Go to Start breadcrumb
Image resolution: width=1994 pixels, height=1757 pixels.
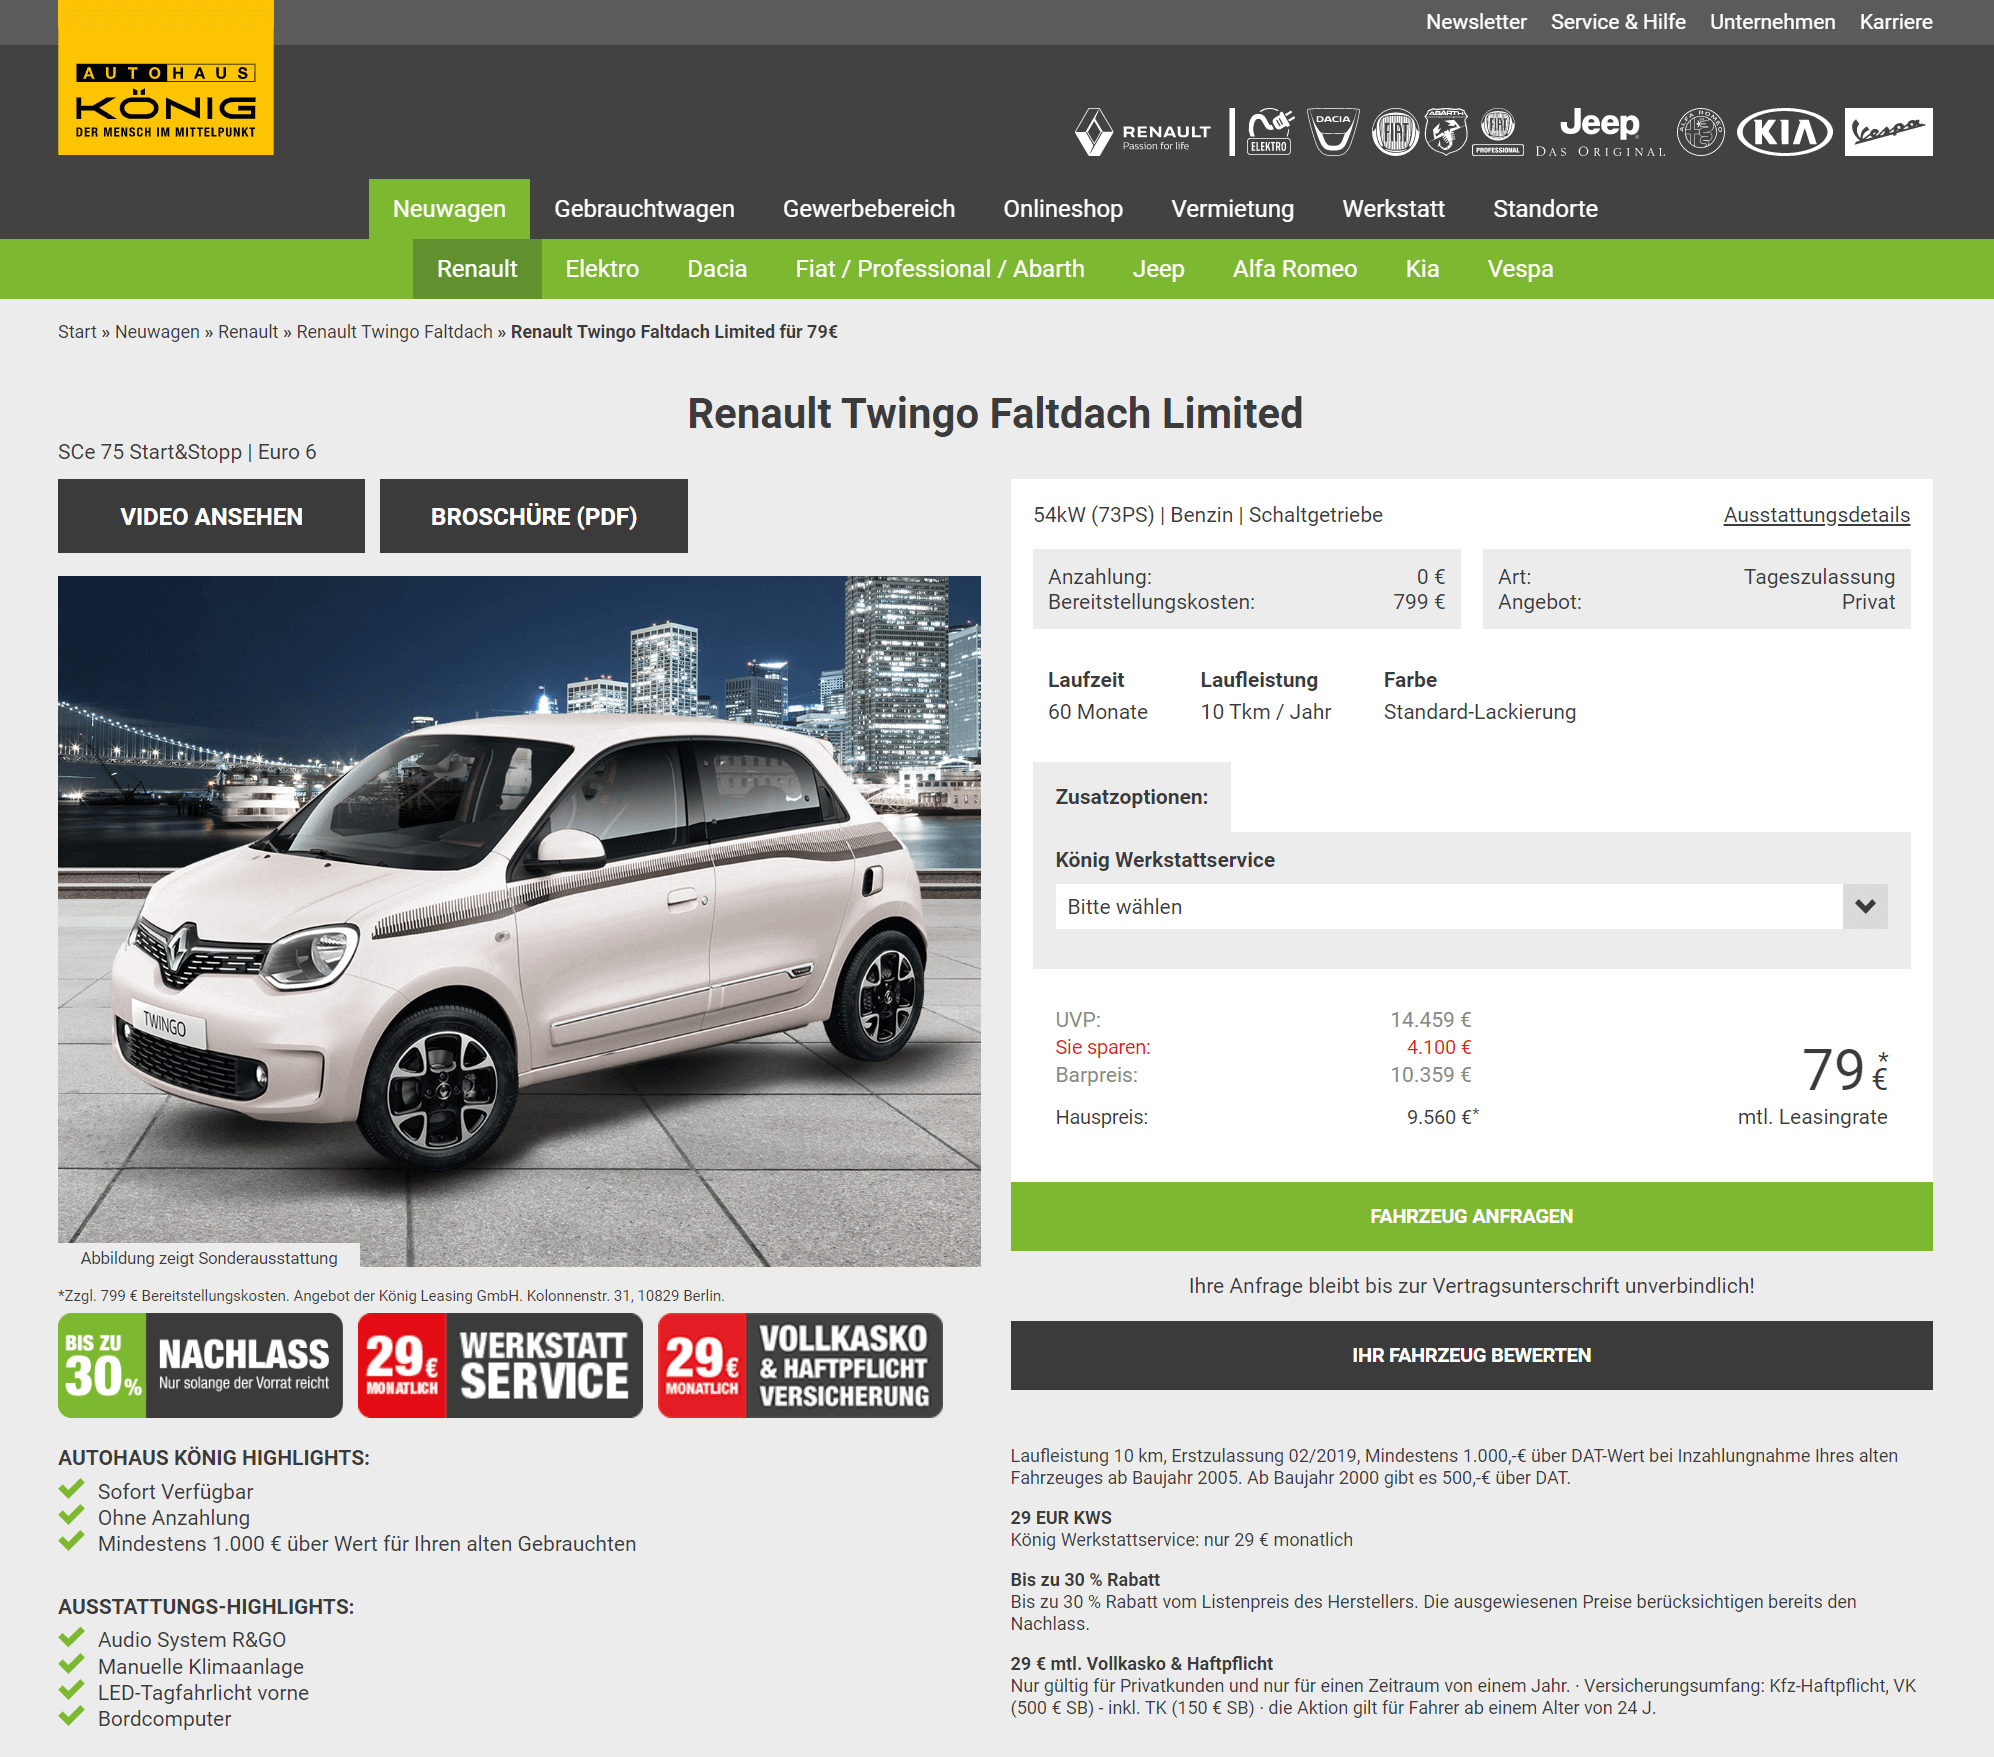pyautogui.click(x=77, y=332)
